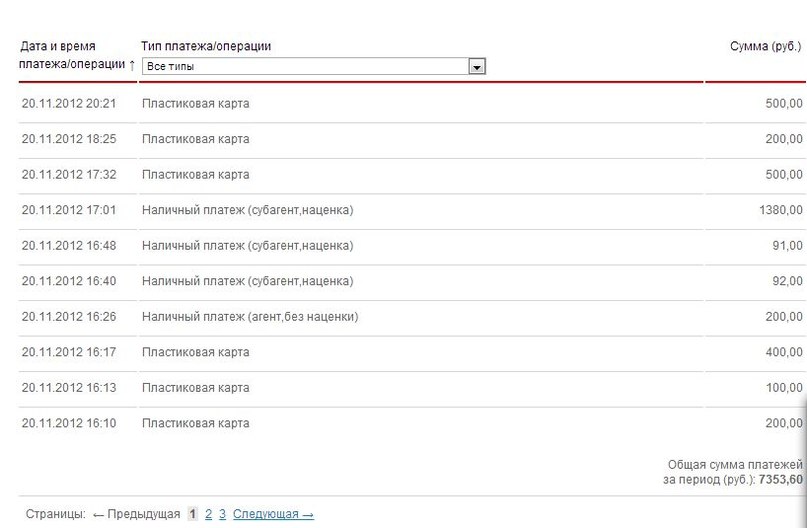Open the payment type dropdown arrow
This screenshot has width=807, height=528.
(477, 66)
